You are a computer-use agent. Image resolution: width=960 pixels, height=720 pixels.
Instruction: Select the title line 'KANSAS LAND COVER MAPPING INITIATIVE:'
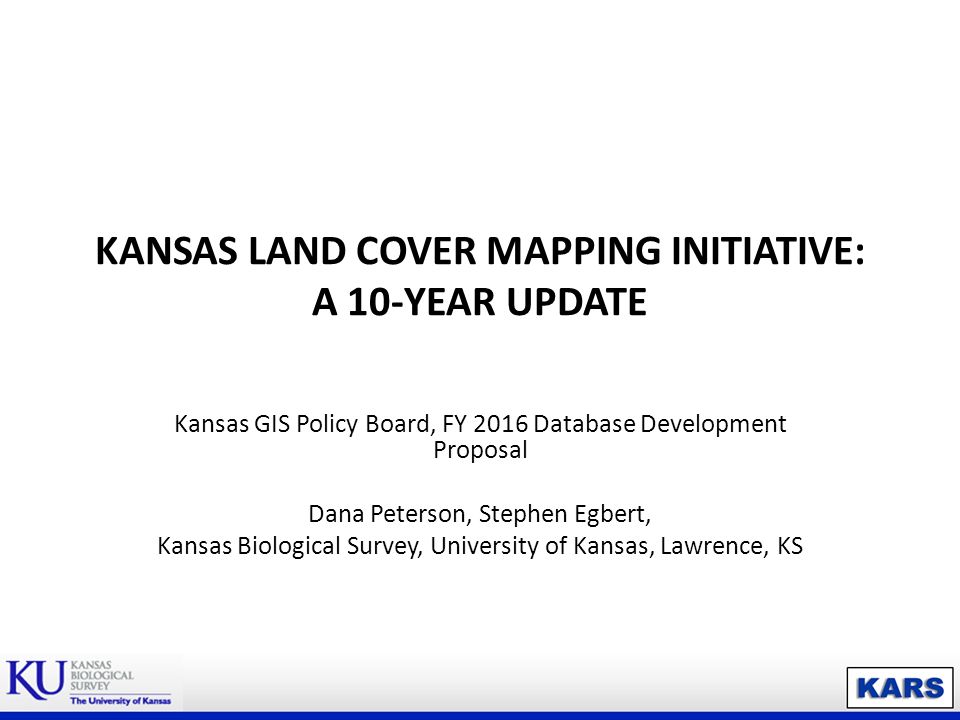[480, 251]
